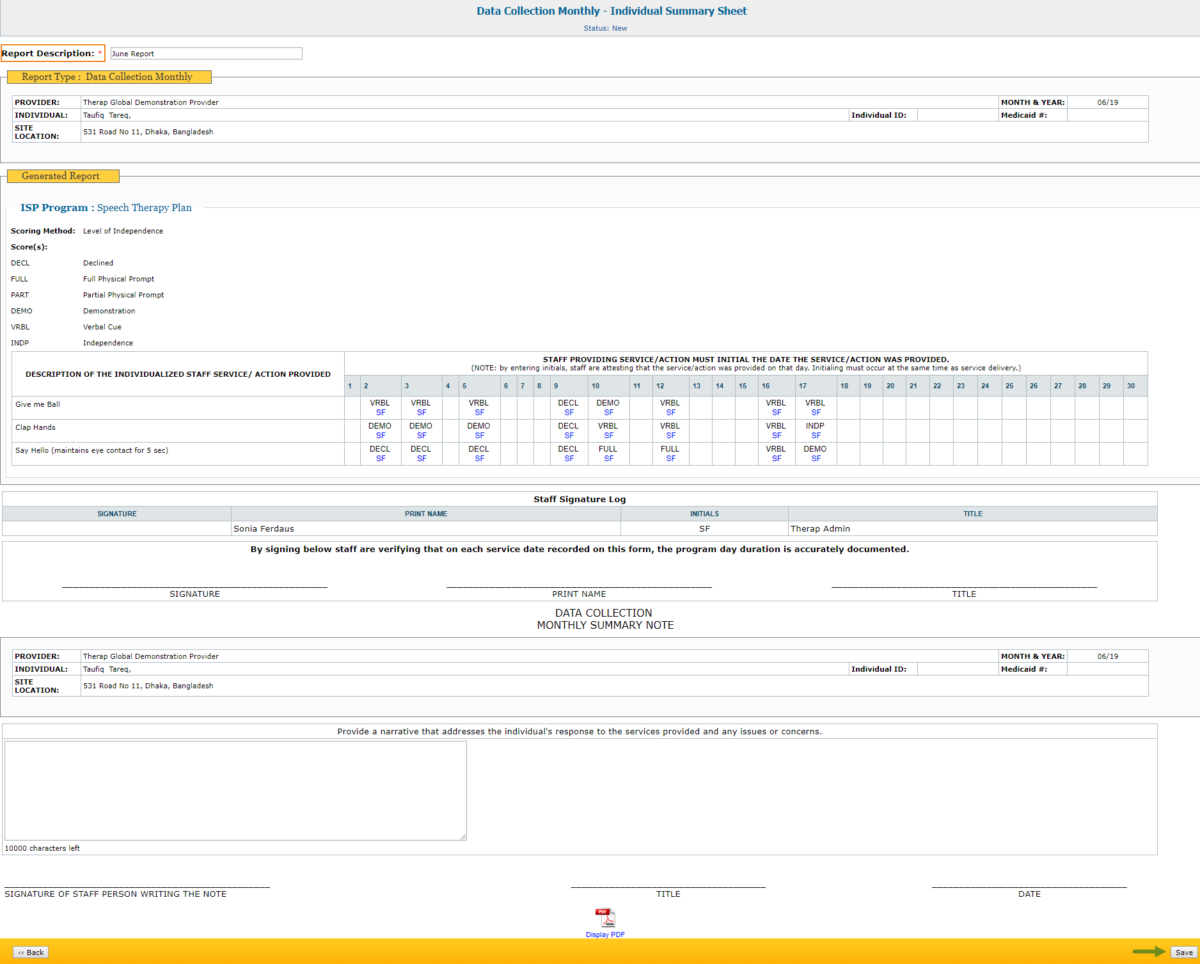Select SF under DEMO on day 17 for Say Hello
1200x964 pixels.
[815, 457]
